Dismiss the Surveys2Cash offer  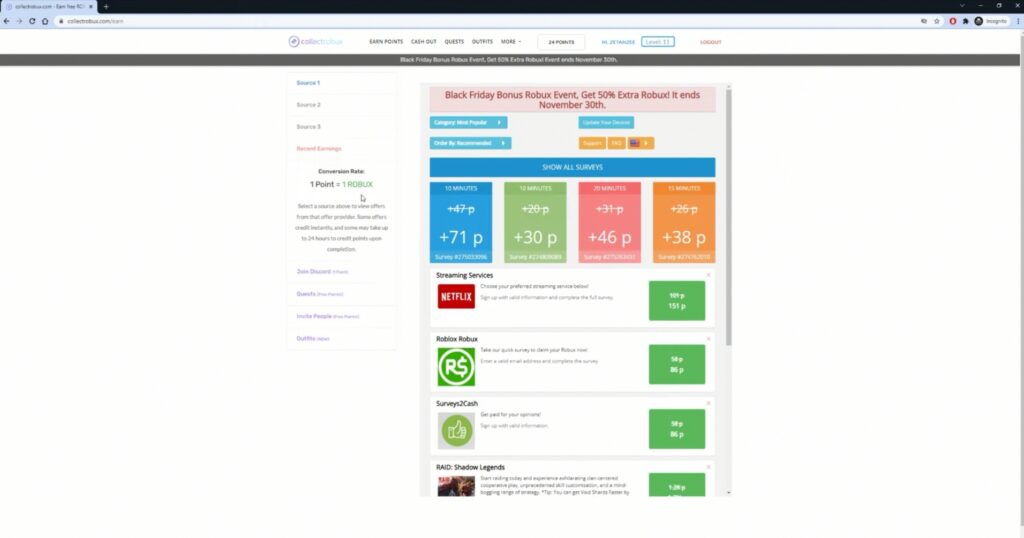708,404
